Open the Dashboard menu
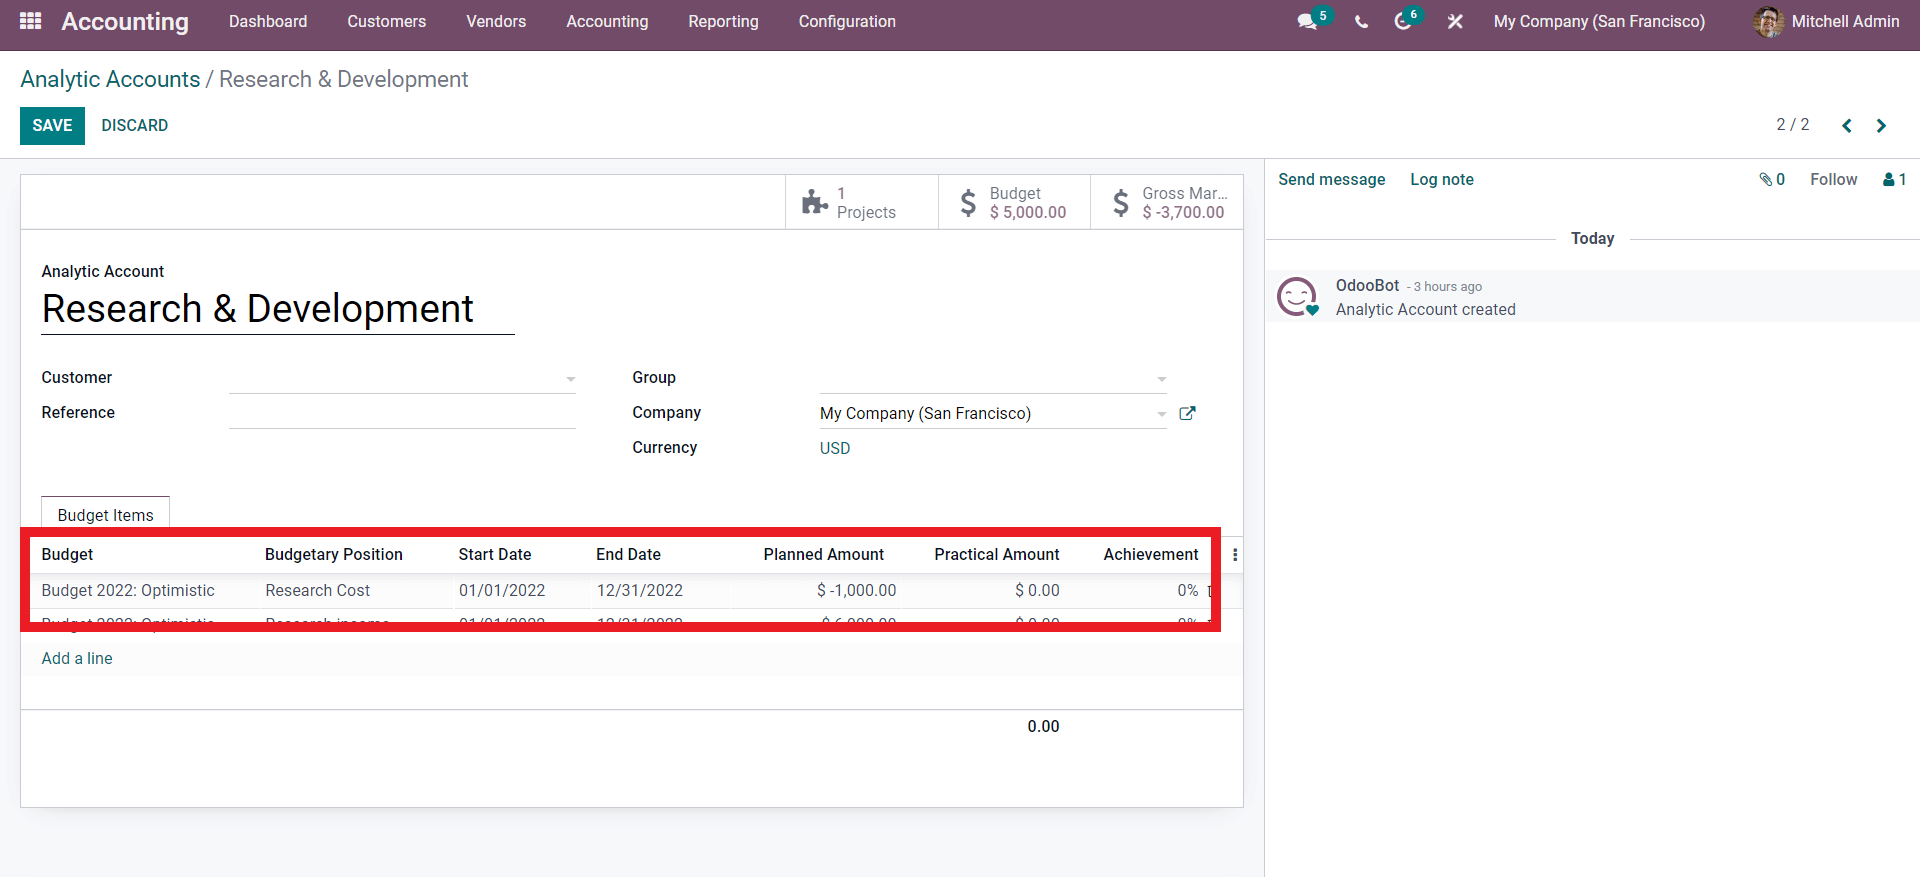The height and width of the screenshot is (877, 1920). click(x=268, y=22)
